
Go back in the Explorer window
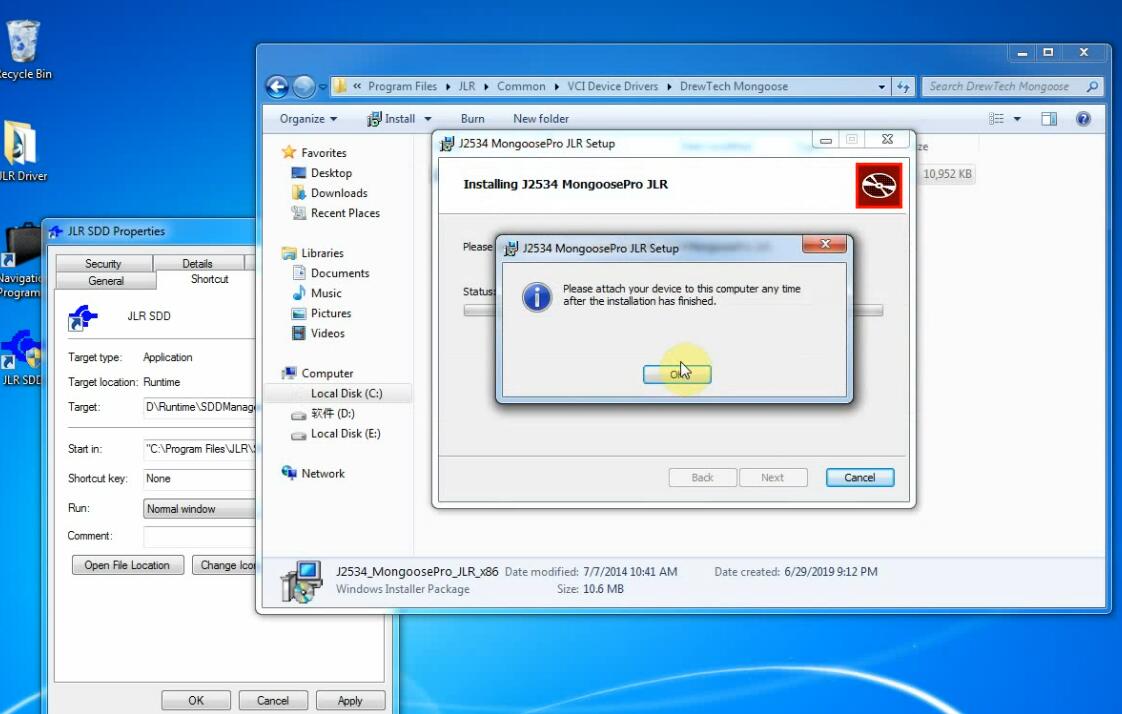[x=278, y=87]
